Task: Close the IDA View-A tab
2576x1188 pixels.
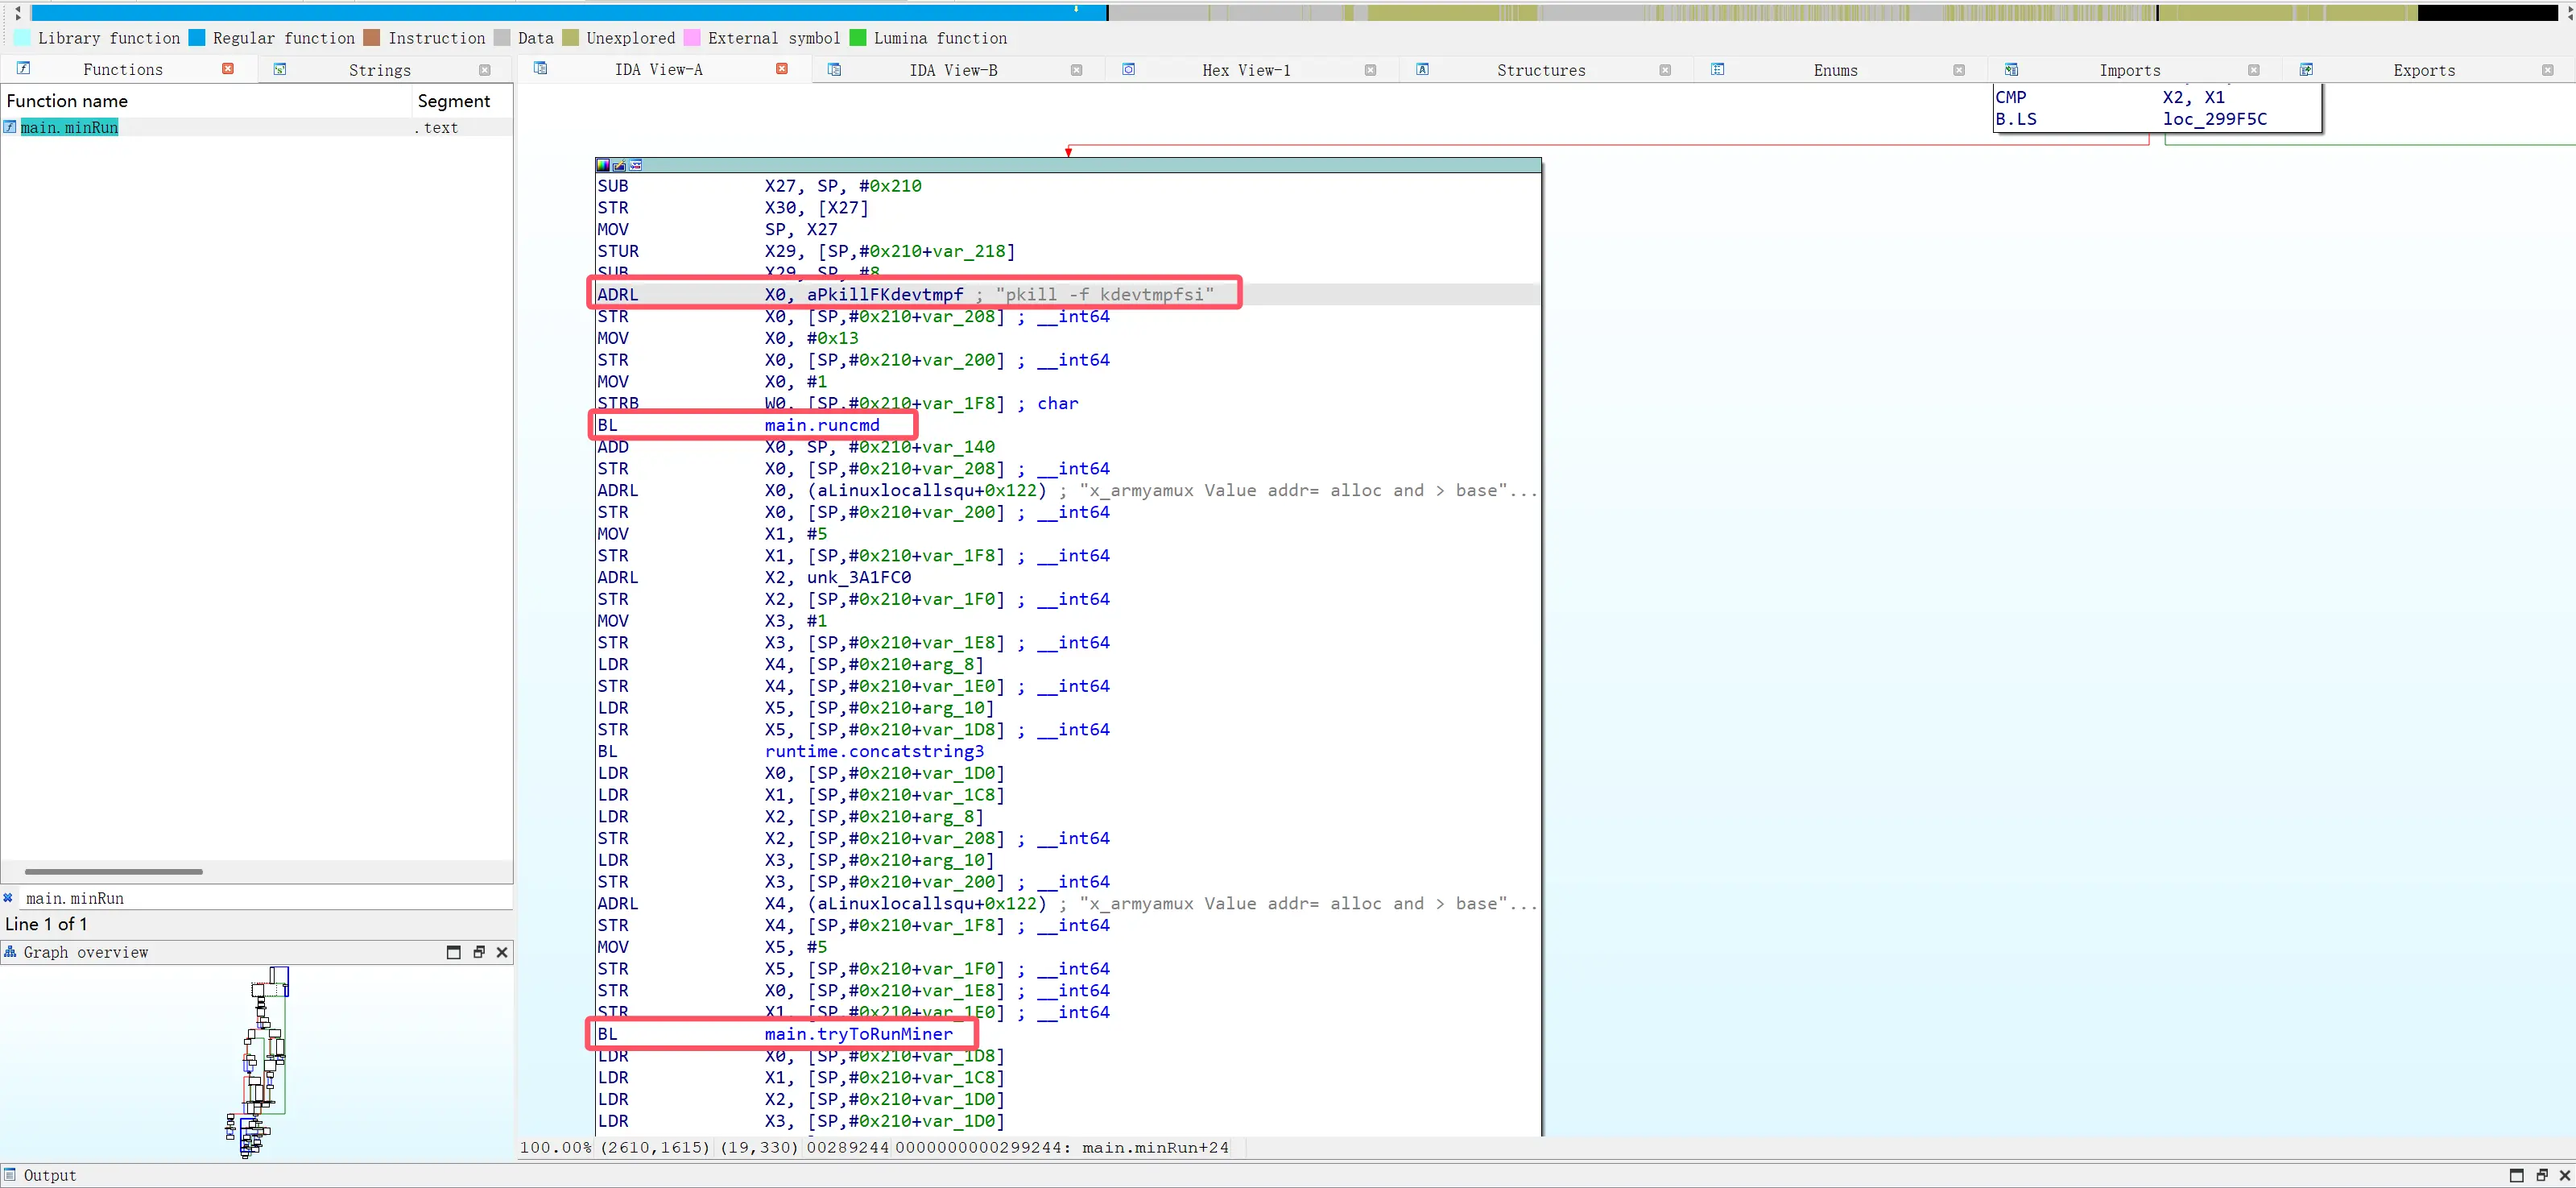Action: [x=782, y=69]
